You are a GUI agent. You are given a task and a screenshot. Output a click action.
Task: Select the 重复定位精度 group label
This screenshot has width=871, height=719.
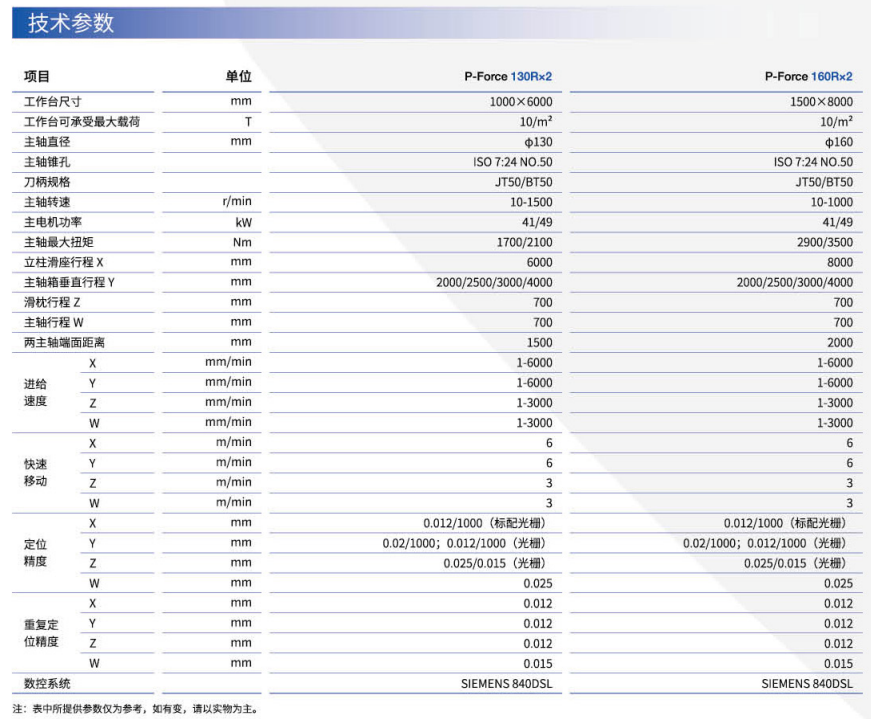tap(41, 632)
